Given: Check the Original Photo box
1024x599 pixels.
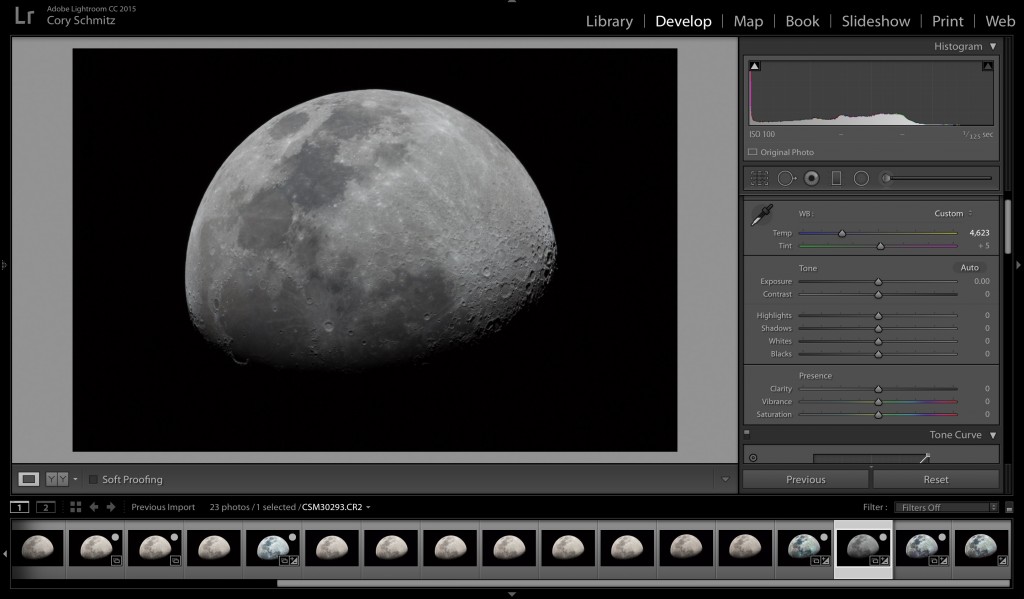Looking at the screenshot, I should pos(752,152).
